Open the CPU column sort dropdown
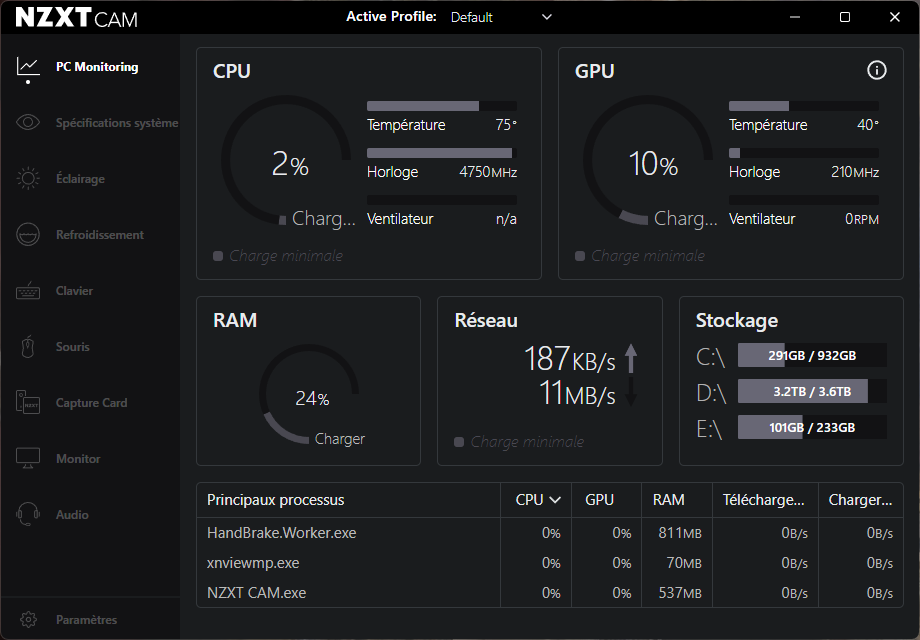Screen dimensions: 920x640 536,499
